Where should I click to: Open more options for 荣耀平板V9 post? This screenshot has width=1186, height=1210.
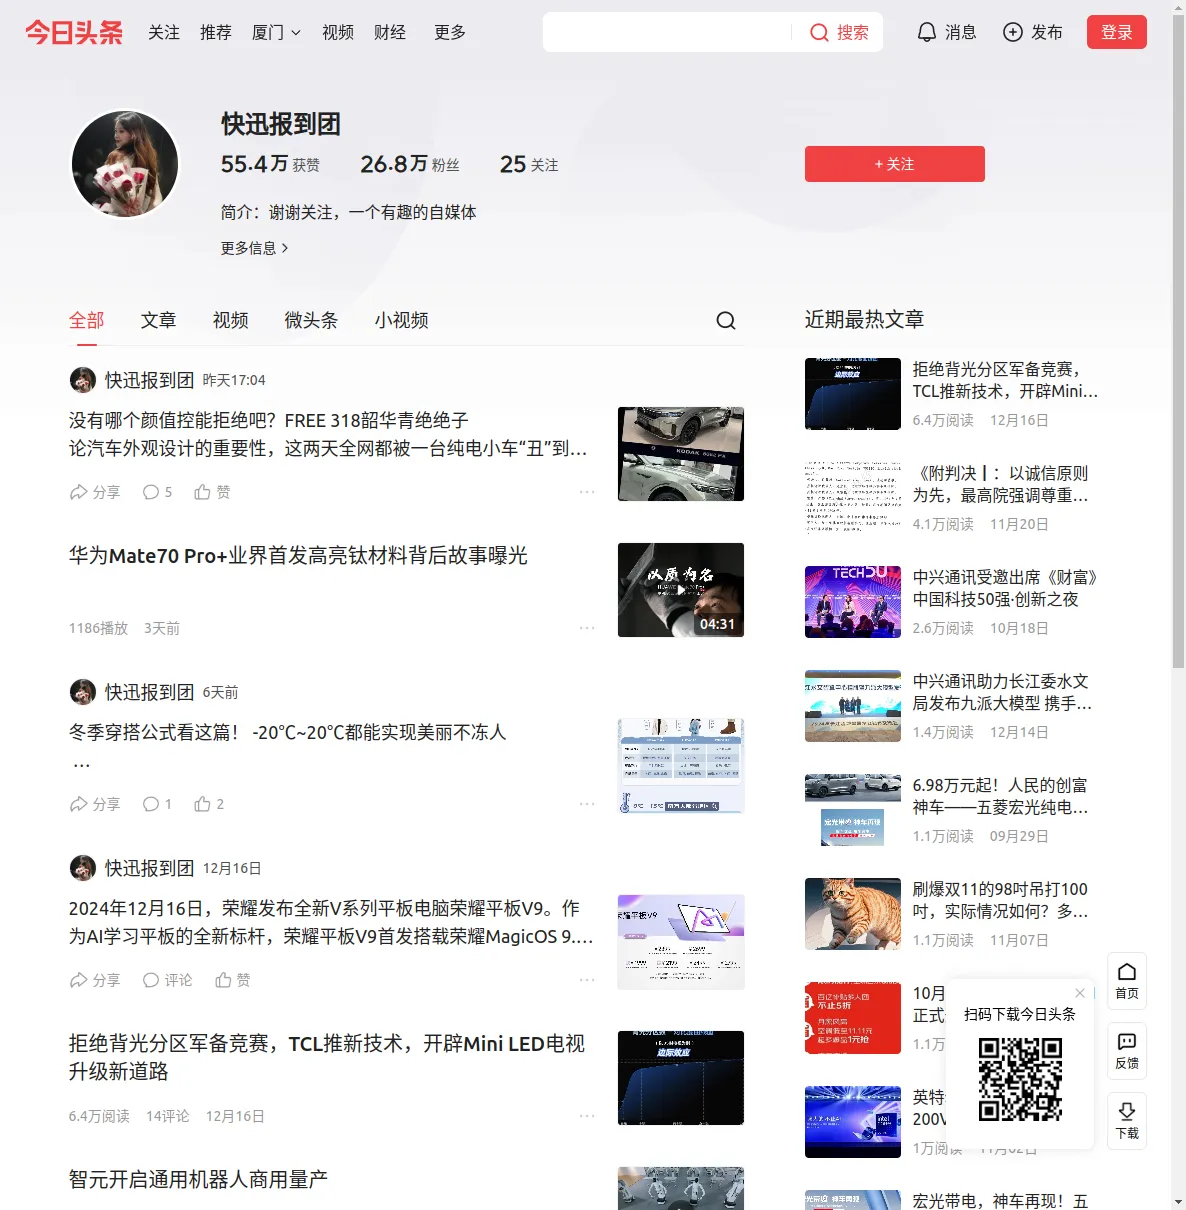(x=587, y=980)
